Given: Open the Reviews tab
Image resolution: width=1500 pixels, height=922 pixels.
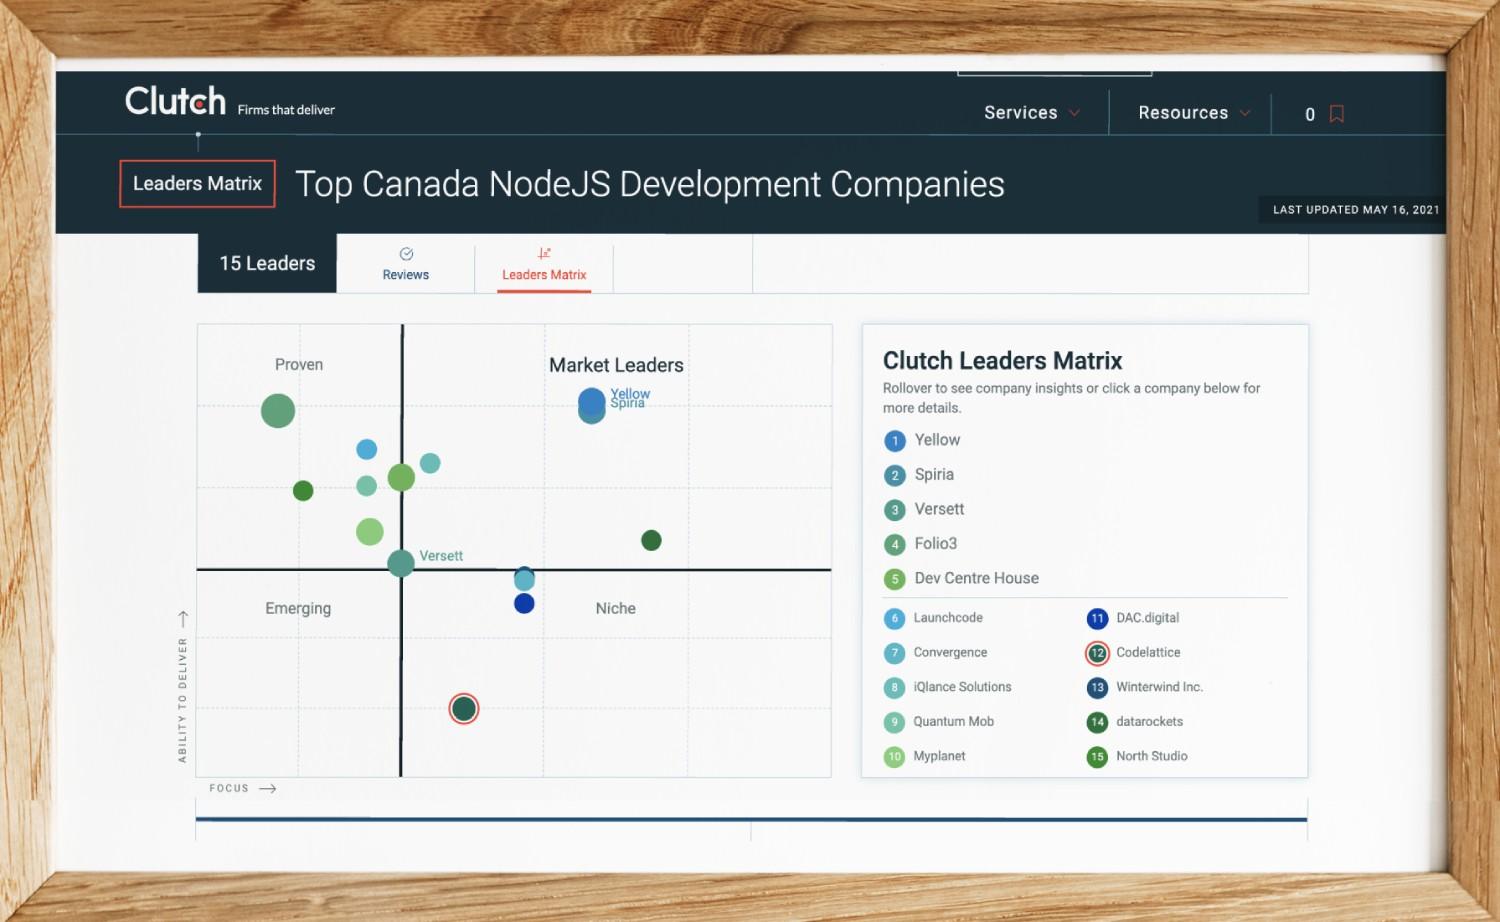Looking at the screenshot, I should [405, 264].
